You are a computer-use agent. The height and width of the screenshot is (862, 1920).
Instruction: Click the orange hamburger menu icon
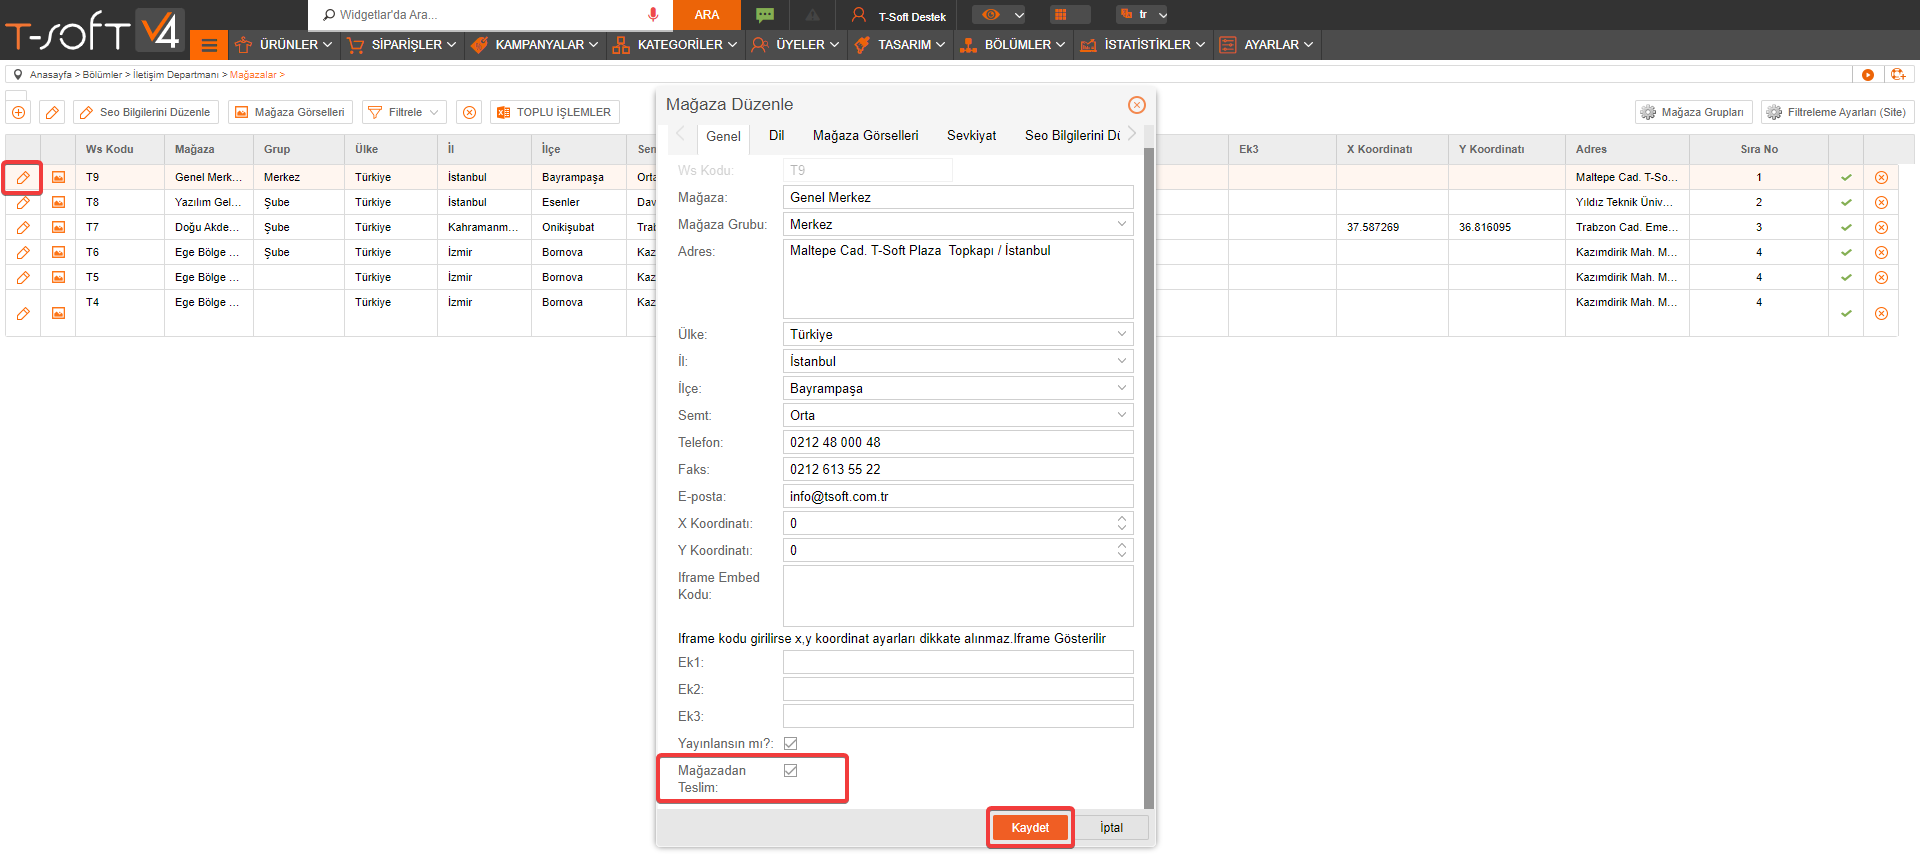click(209, 45)
